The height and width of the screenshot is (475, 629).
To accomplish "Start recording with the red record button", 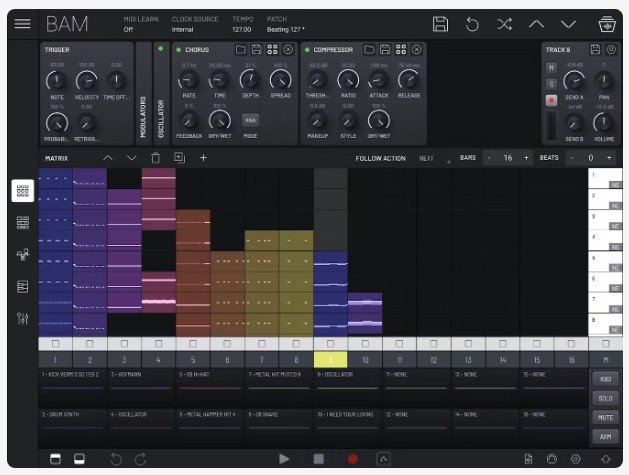I will [x=353, y=459].
